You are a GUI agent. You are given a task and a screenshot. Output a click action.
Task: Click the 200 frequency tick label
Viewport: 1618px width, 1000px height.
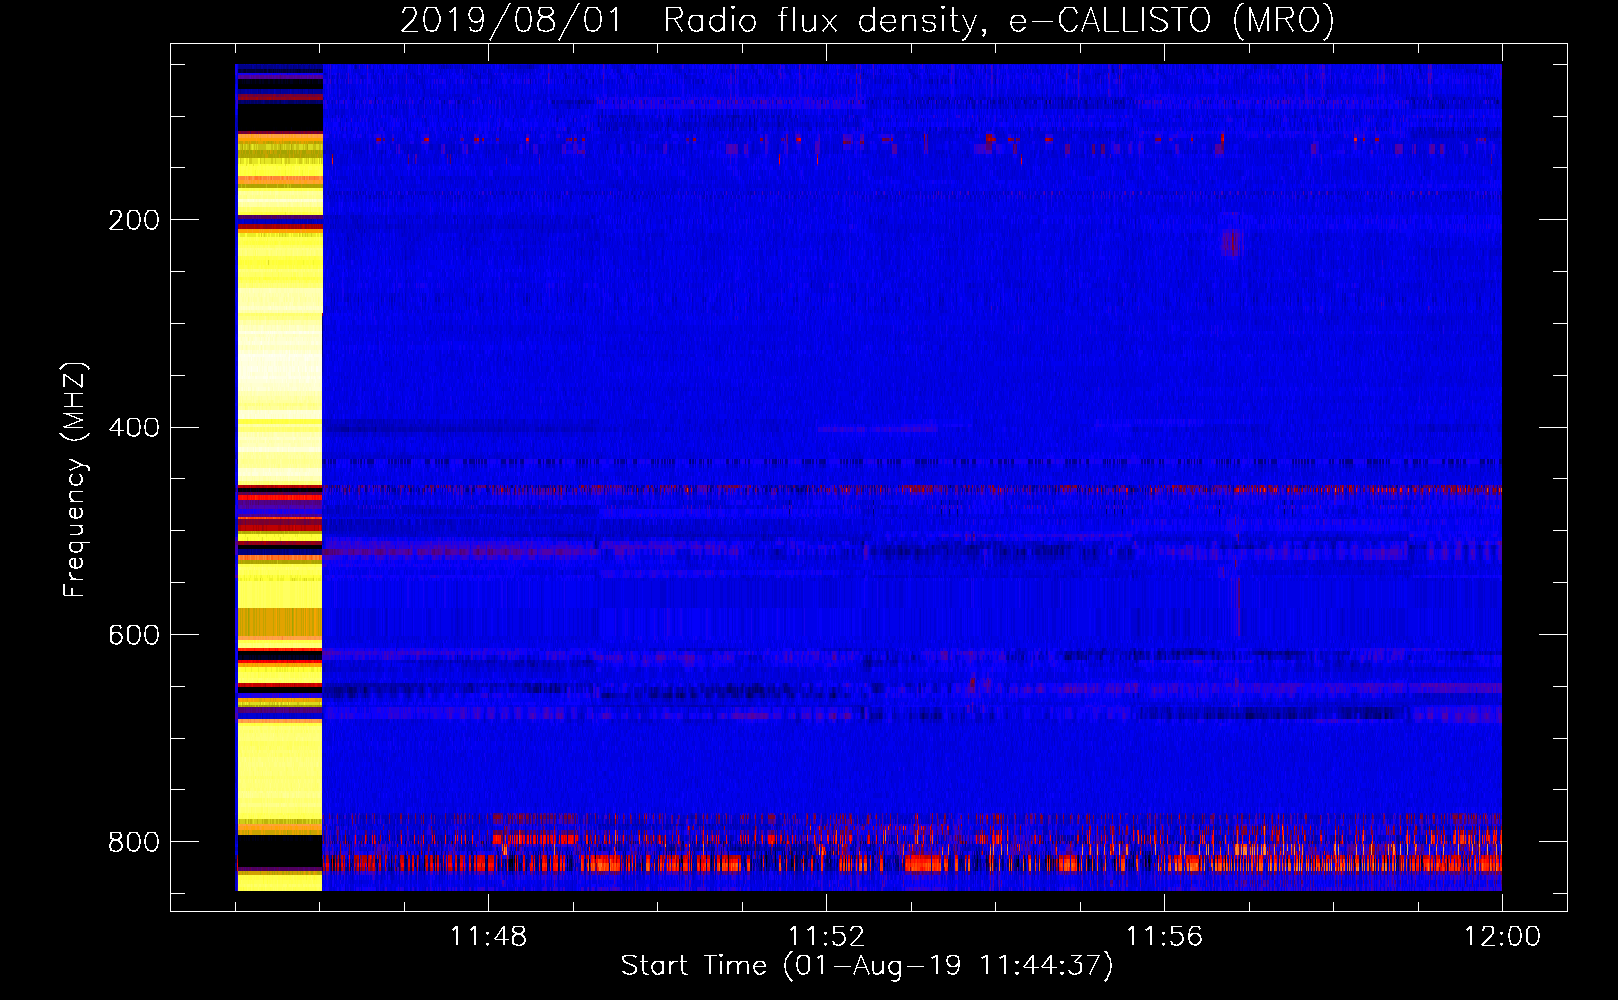point(134,220)
